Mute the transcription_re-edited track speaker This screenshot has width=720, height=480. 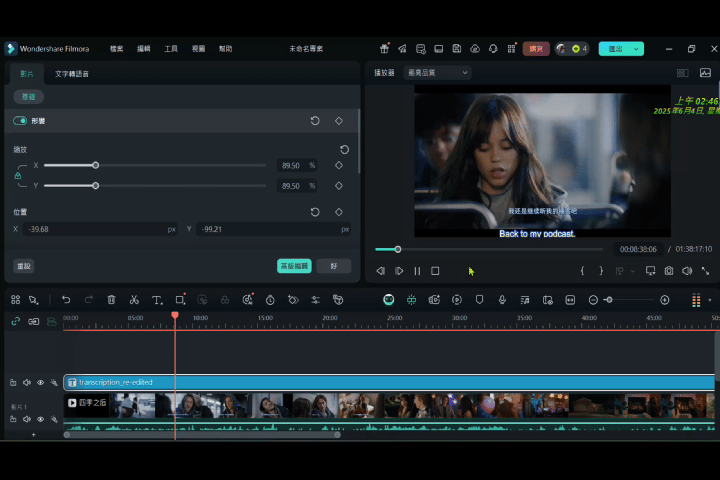(27, 383)
